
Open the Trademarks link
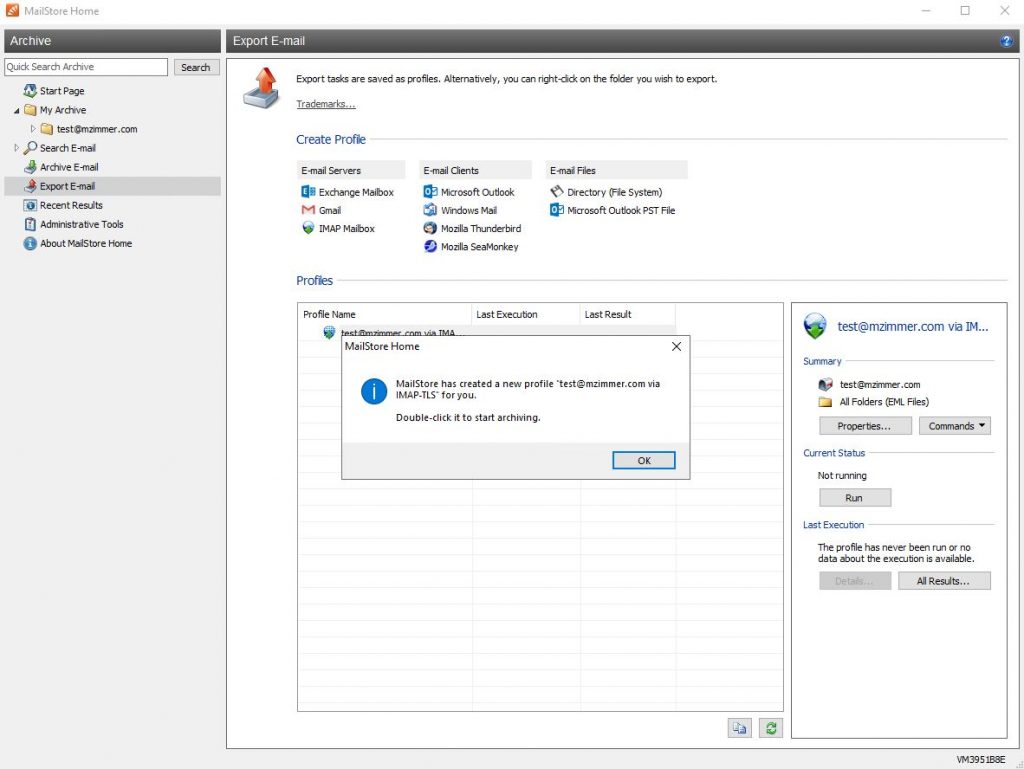pyautogui.click(x=325, y=104)
